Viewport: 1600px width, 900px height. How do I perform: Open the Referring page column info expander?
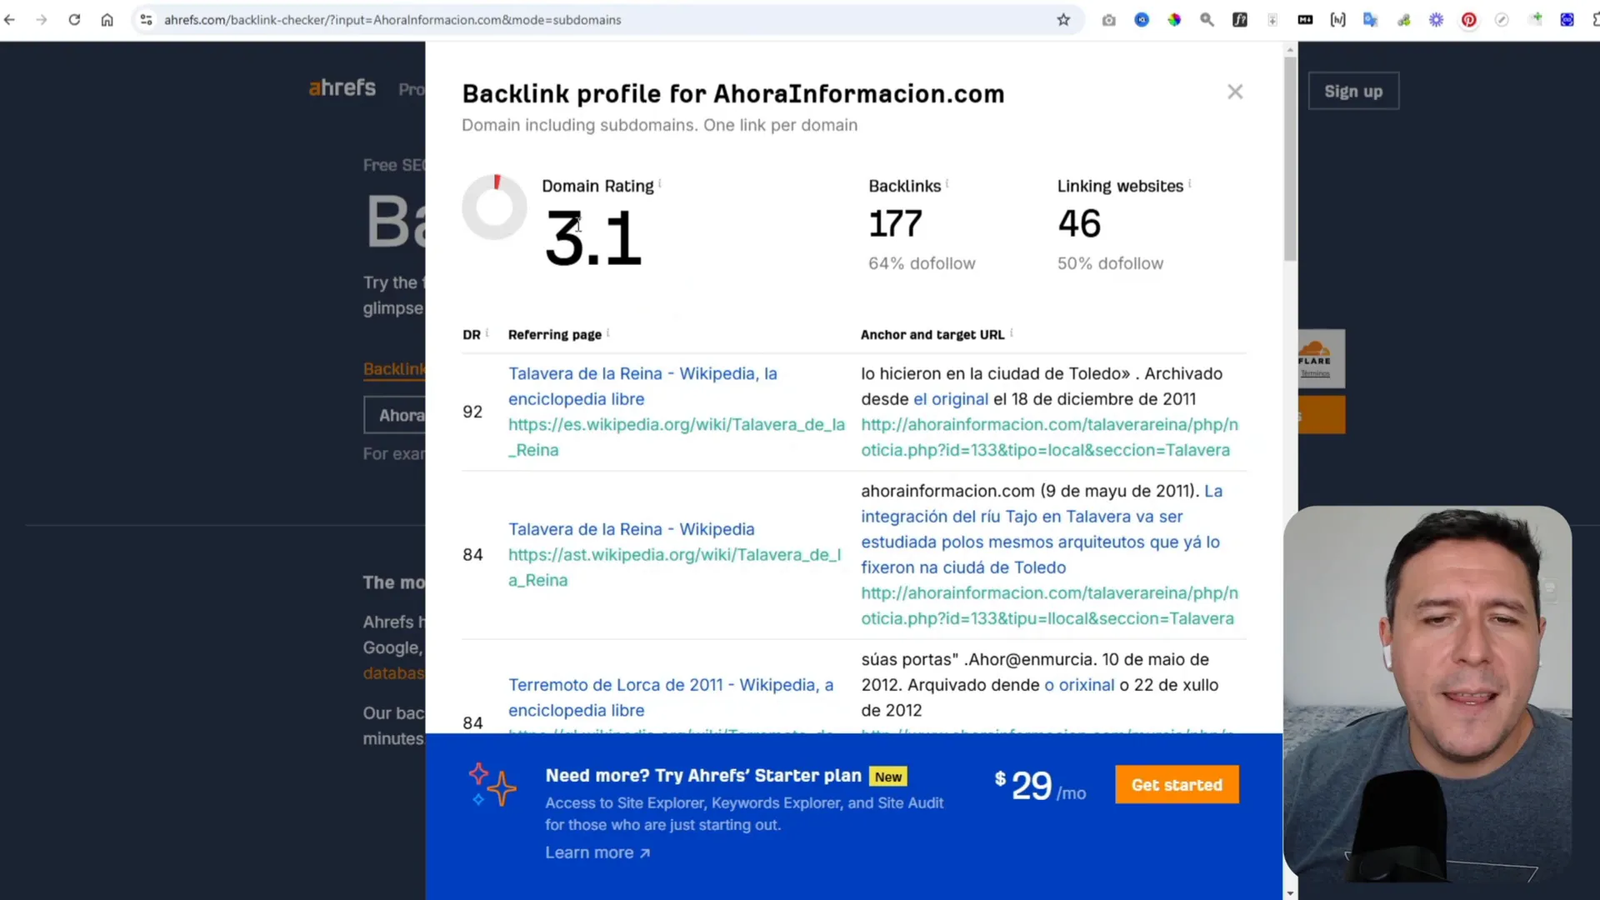coord(608,333)
